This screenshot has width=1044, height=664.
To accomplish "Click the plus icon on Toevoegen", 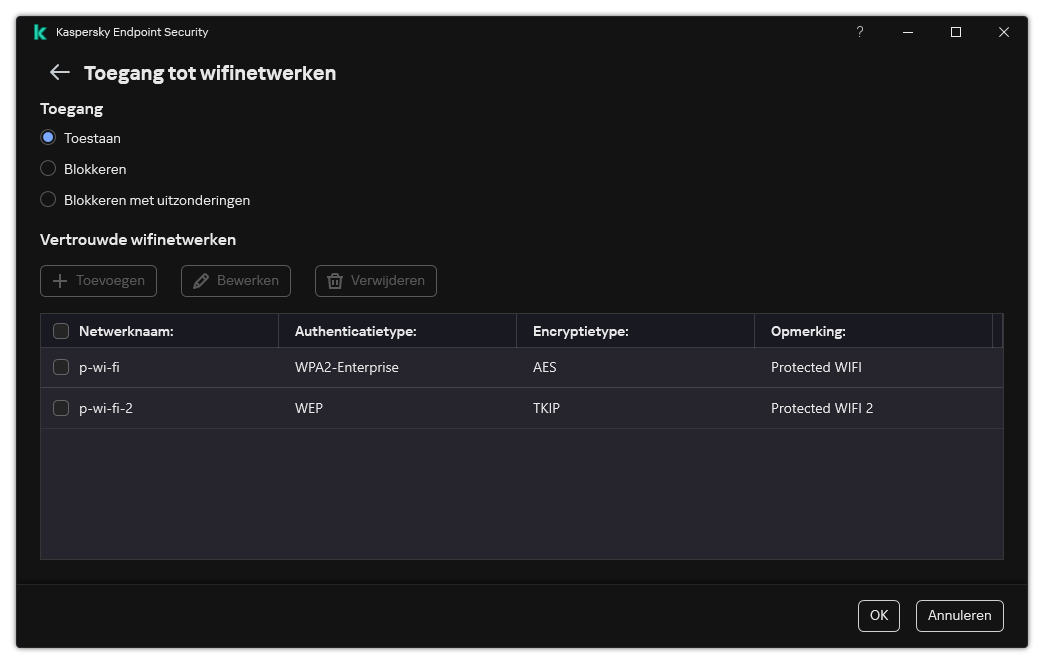I will point(61,281).
